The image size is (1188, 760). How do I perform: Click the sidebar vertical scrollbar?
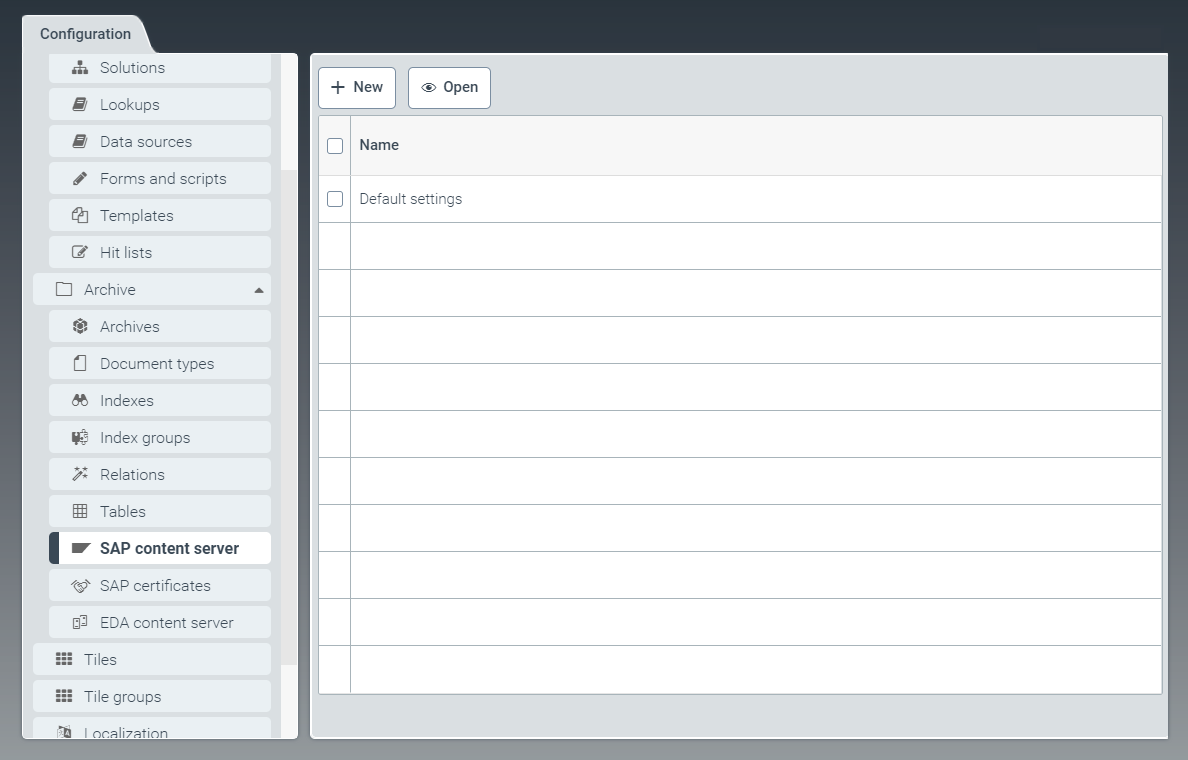point(289,400)
